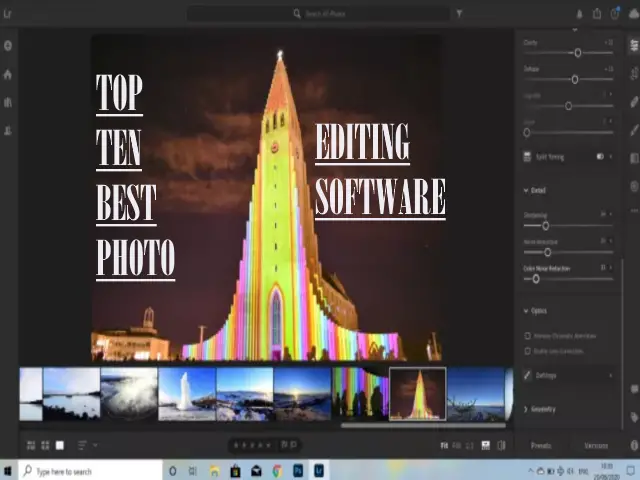Open Google Chrome from the taskbar

click(277, 471)
